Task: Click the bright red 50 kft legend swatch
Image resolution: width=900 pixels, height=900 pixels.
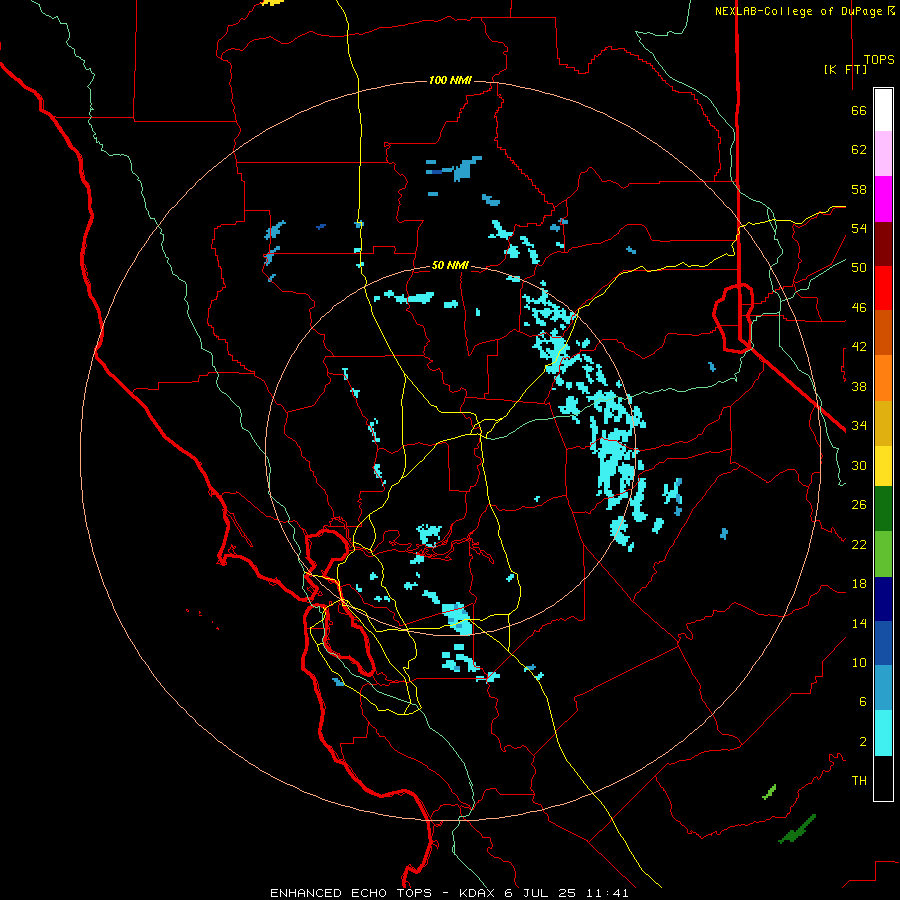Action: click(x=883, y=288)
